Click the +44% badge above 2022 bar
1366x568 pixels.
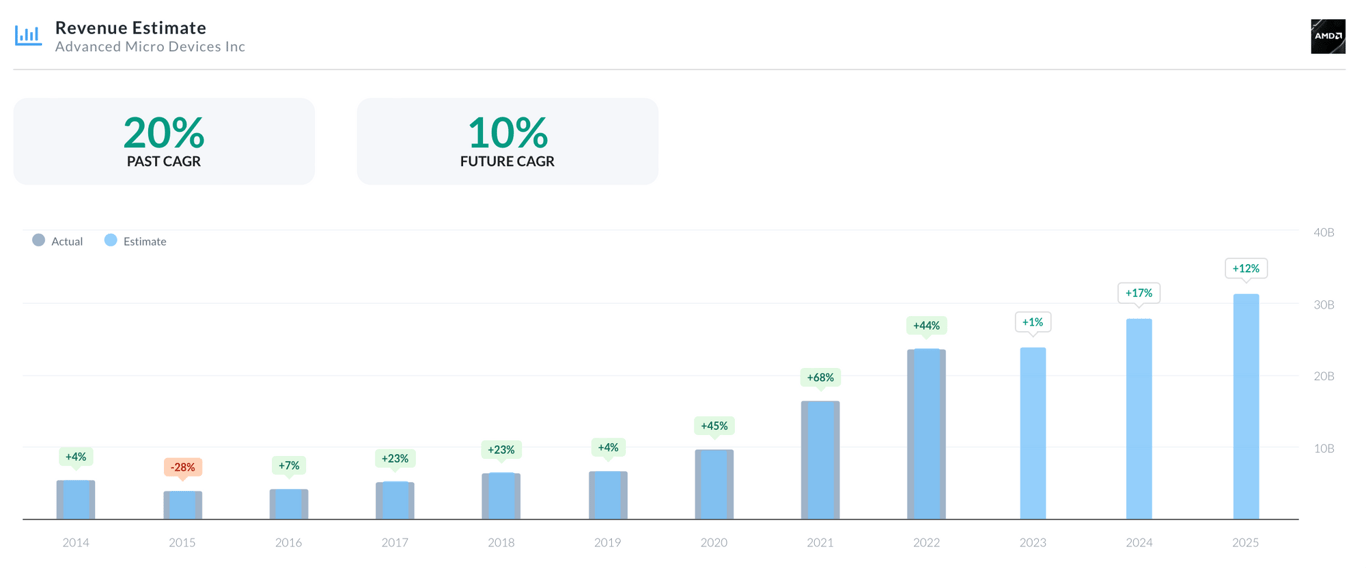point(926,325)
